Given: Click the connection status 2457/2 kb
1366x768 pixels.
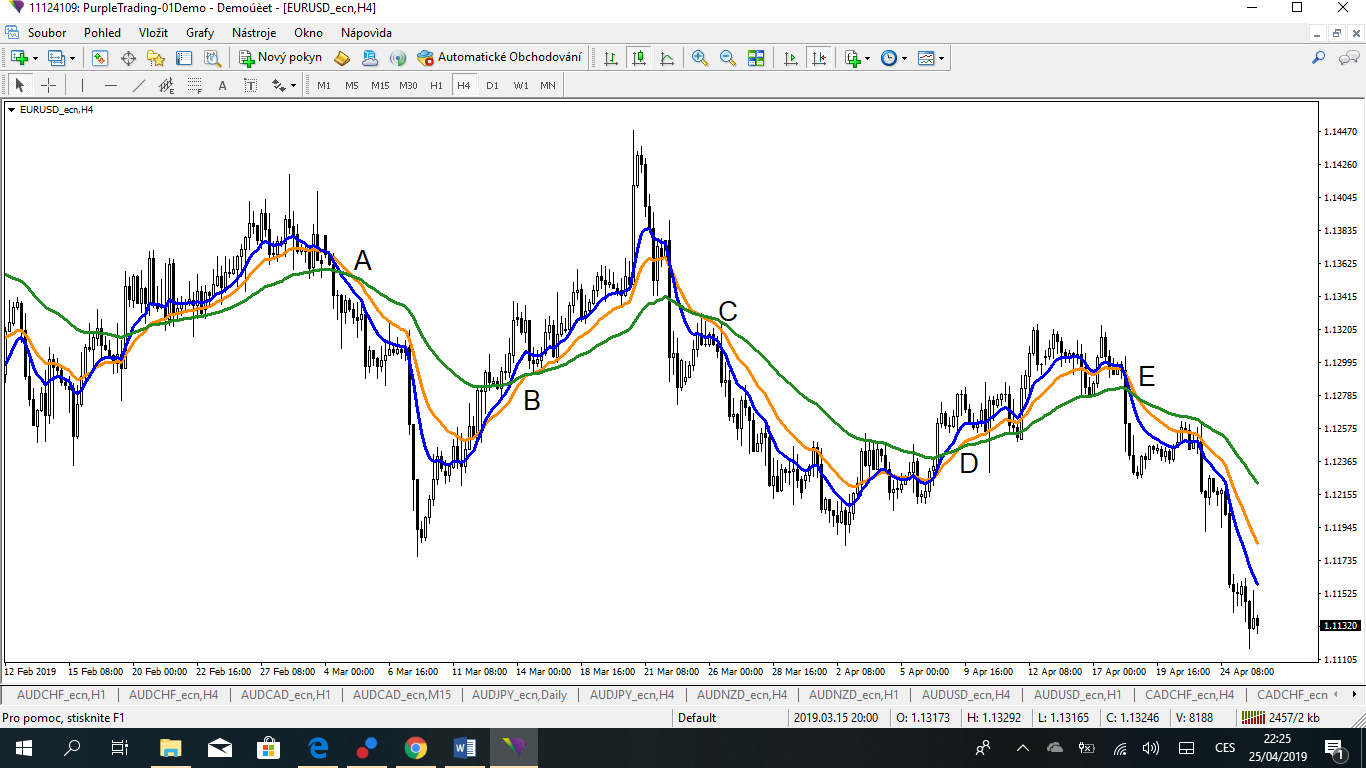Looking at the screenshot, I should pyautogui.click(x=1281, y=717).
